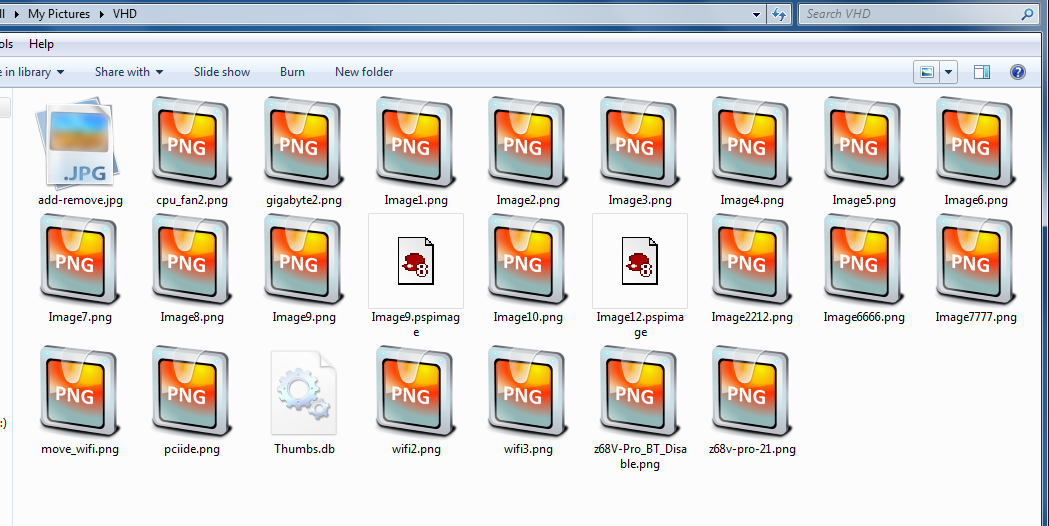Open Windows Explorer help button
Viewport: 1049px width, 526px height.
tap(1018, 72)
